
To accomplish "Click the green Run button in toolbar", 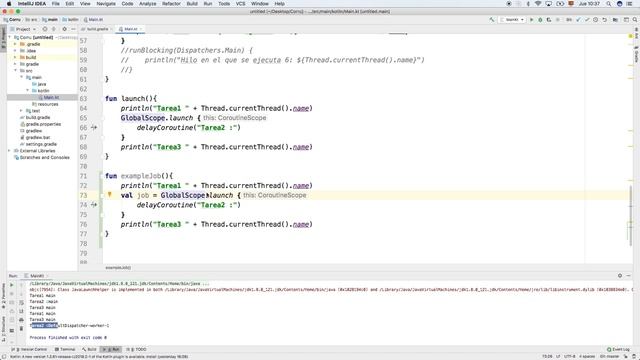I will [x=531, y=20].
